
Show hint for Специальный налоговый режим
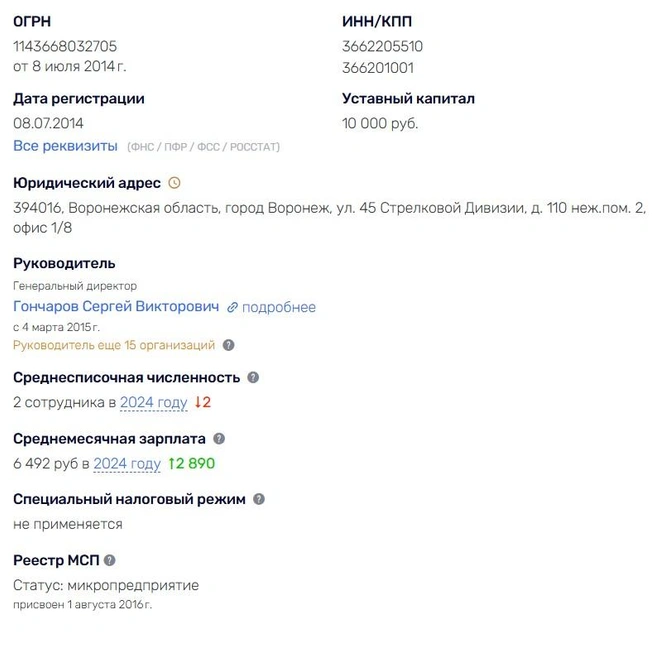(x=259, y=499)
